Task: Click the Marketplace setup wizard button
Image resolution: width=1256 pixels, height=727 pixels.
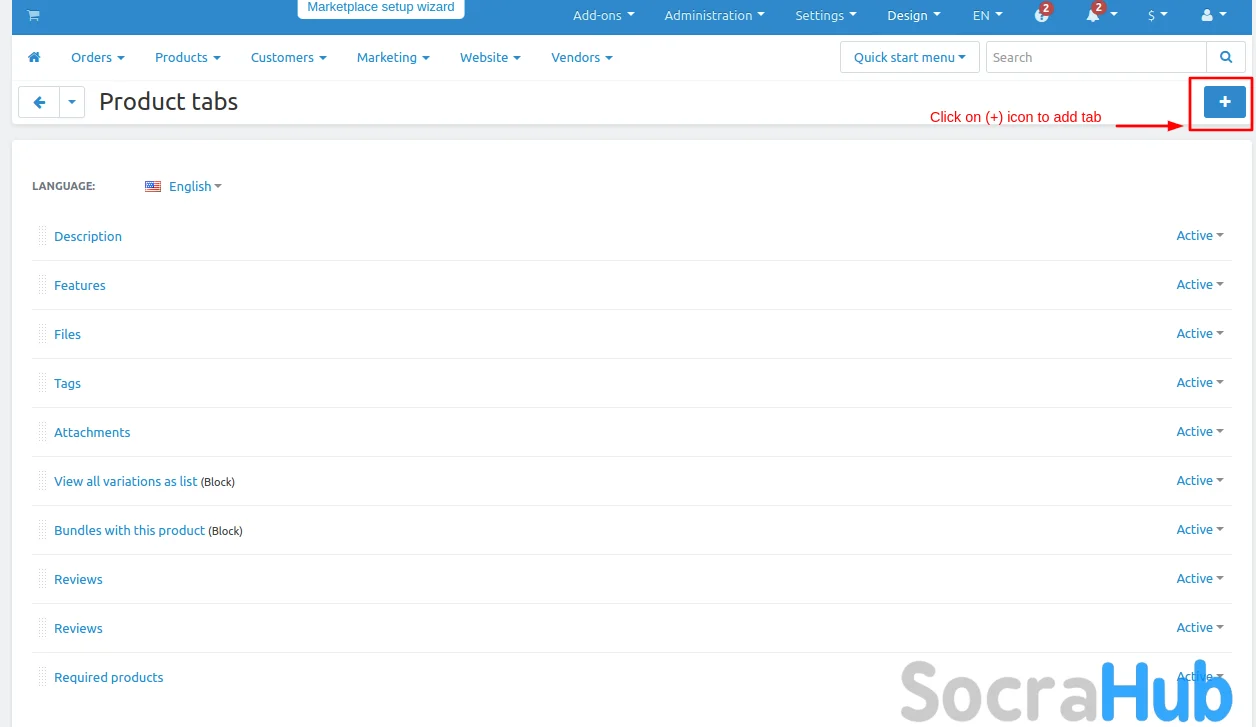Action: [x=380, y=8]
